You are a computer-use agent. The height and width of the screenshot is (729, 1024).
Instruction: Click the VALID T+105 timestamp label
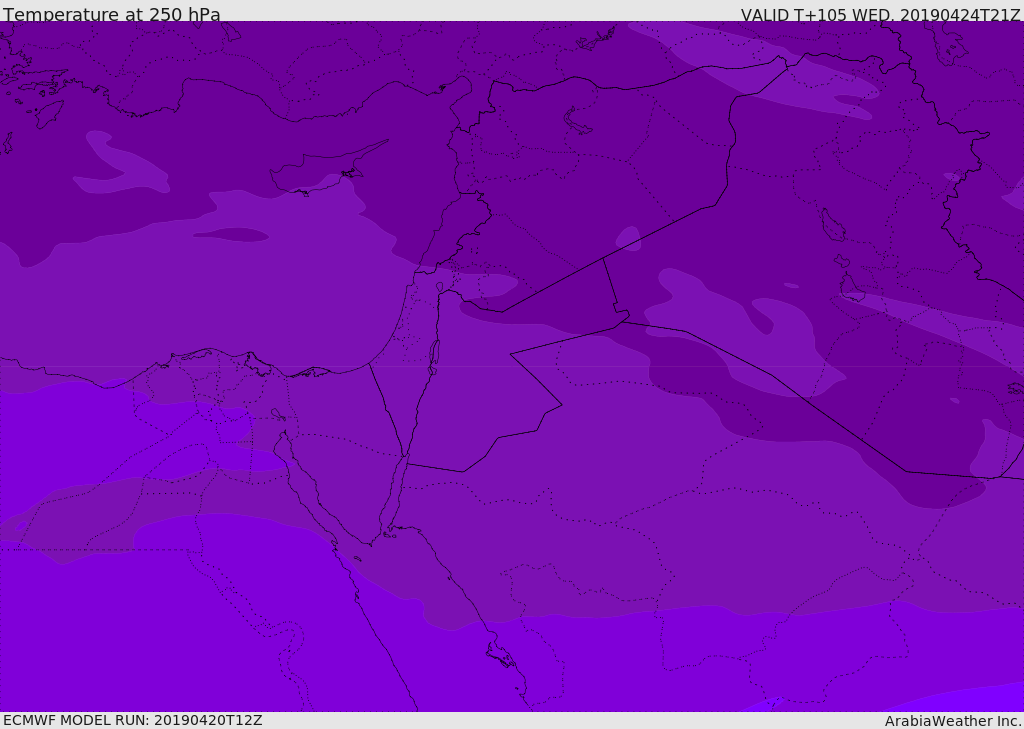click(880, 15)
